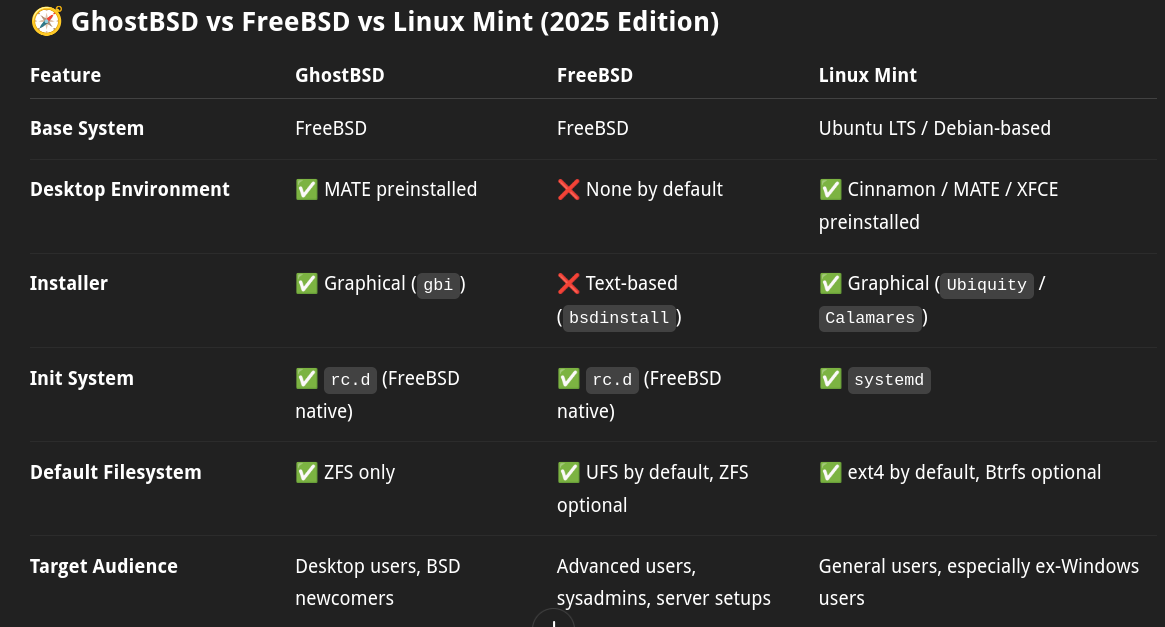Click the compass emoji beside the page title

click(x=46, y=21)
